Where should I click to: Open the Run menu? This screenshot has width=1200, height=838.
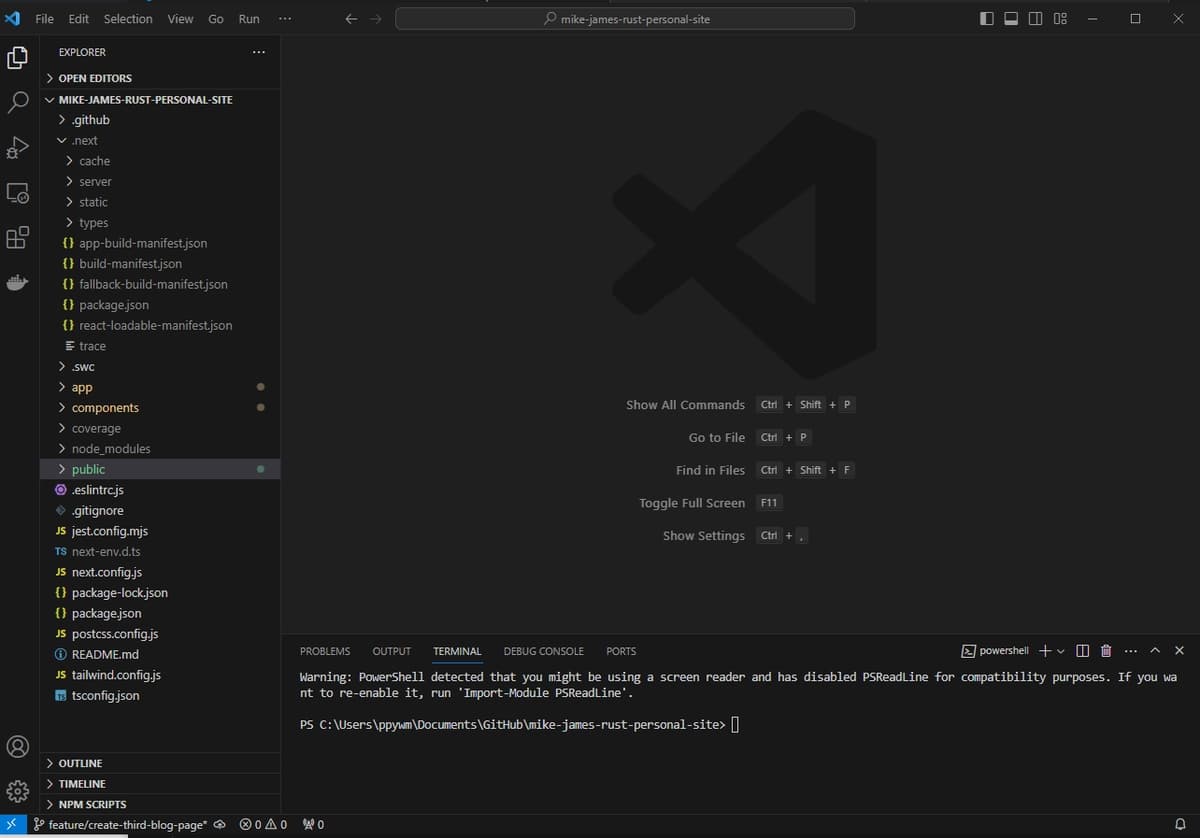click(249, 19)
